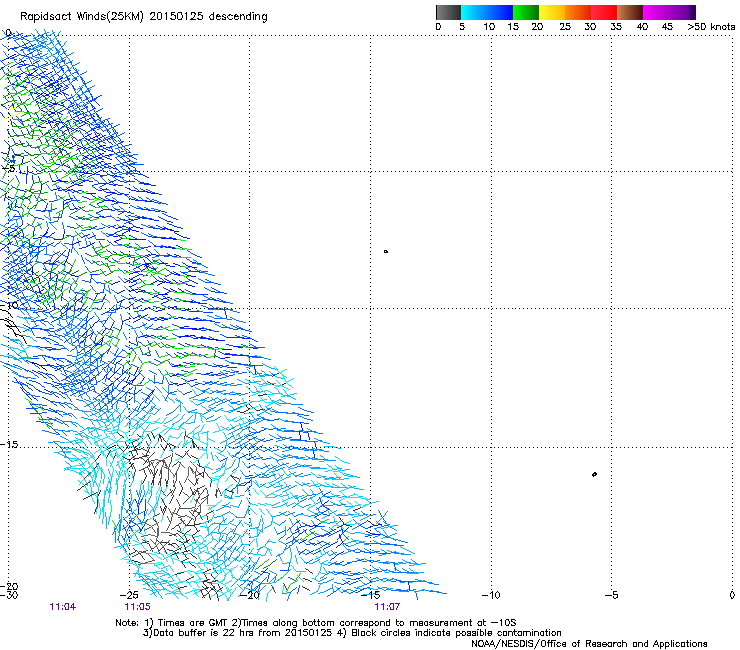Click the red 30-35 knots color band
This screenshot has width=740, height=650.
tap(604, 12)
